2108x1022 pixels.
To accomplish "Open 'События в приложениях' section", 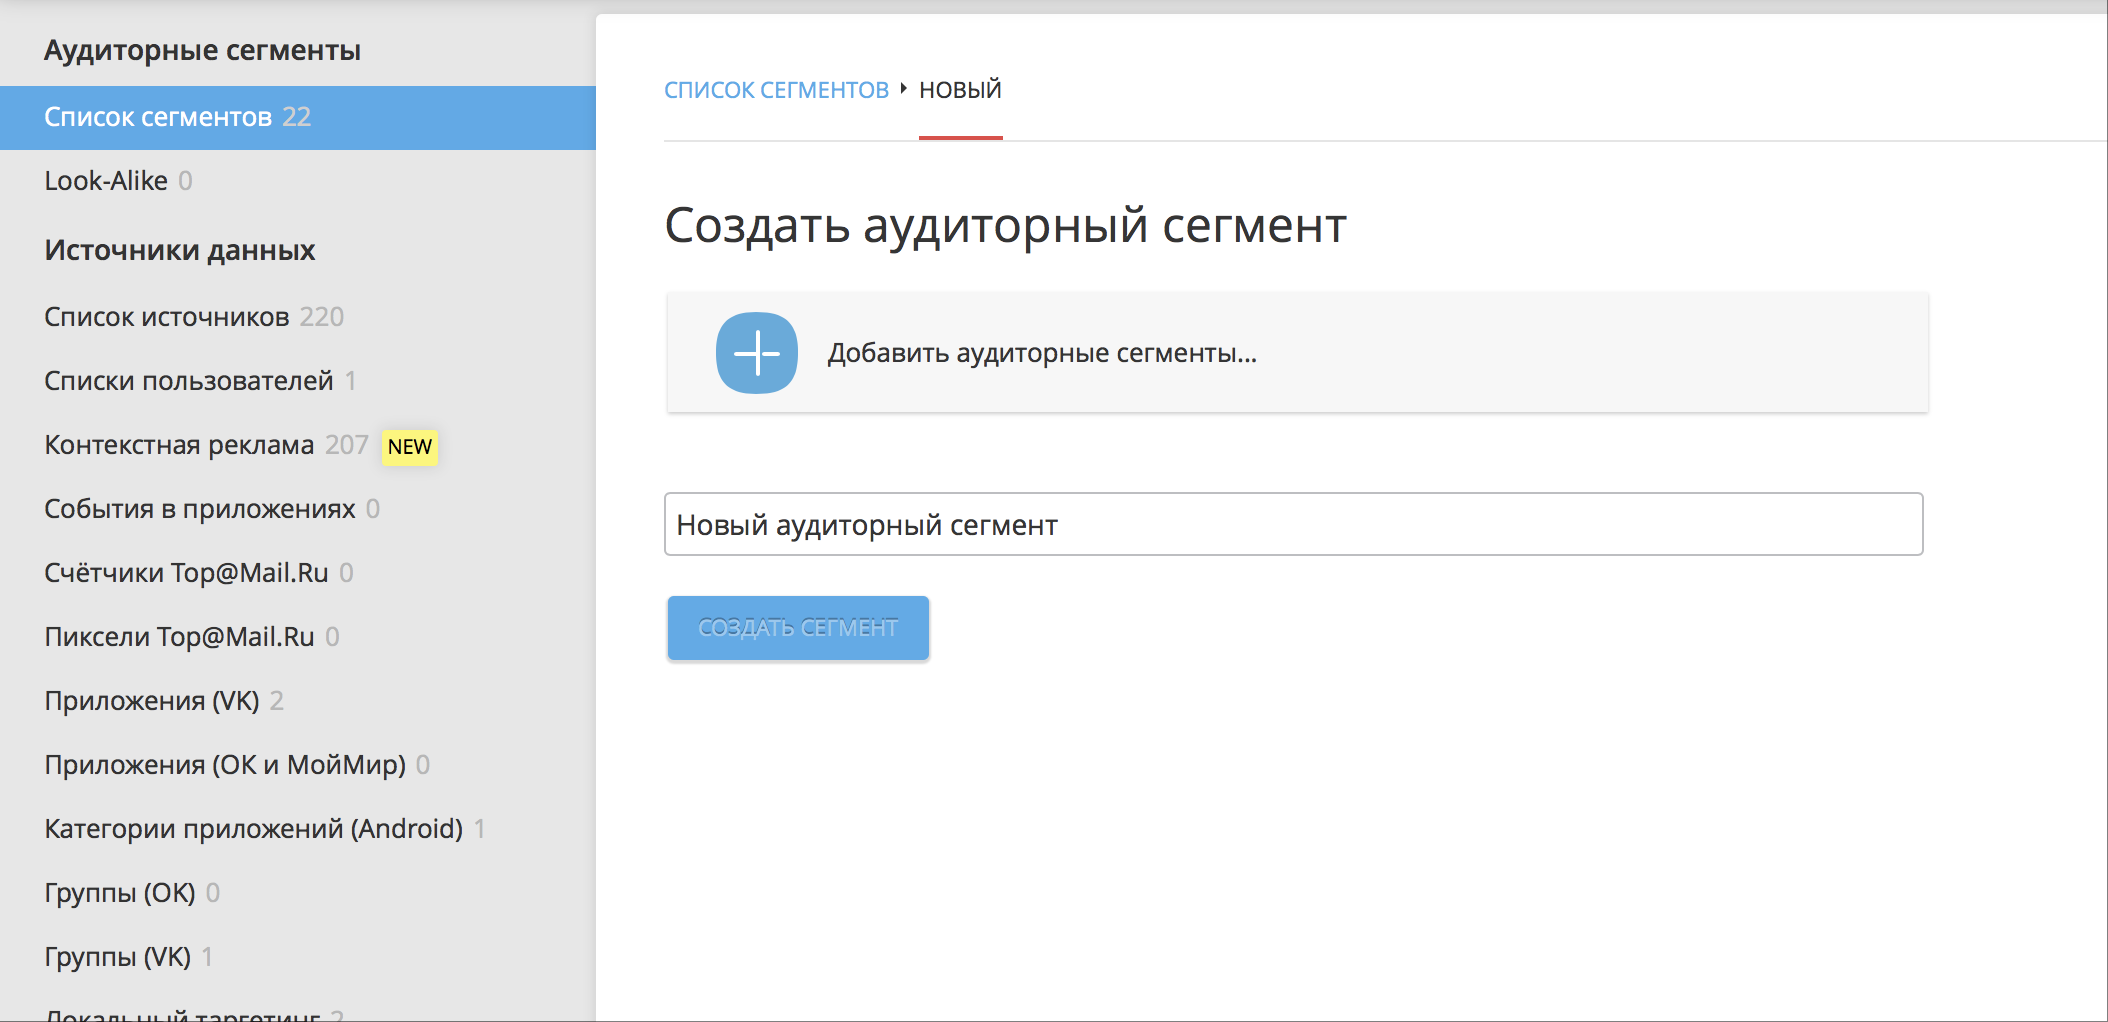I will click(199, 509).
